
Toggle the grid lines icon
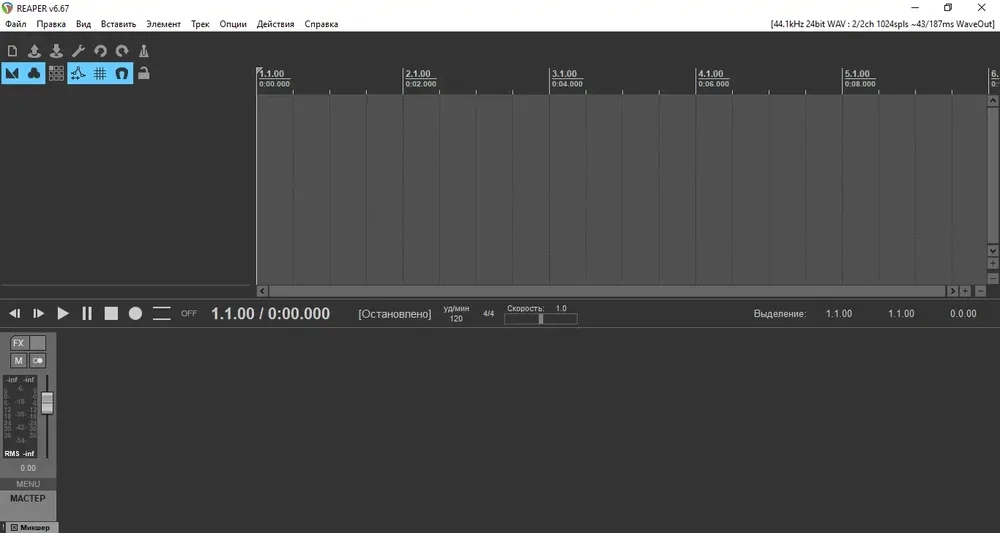click(x=100, y=73)
